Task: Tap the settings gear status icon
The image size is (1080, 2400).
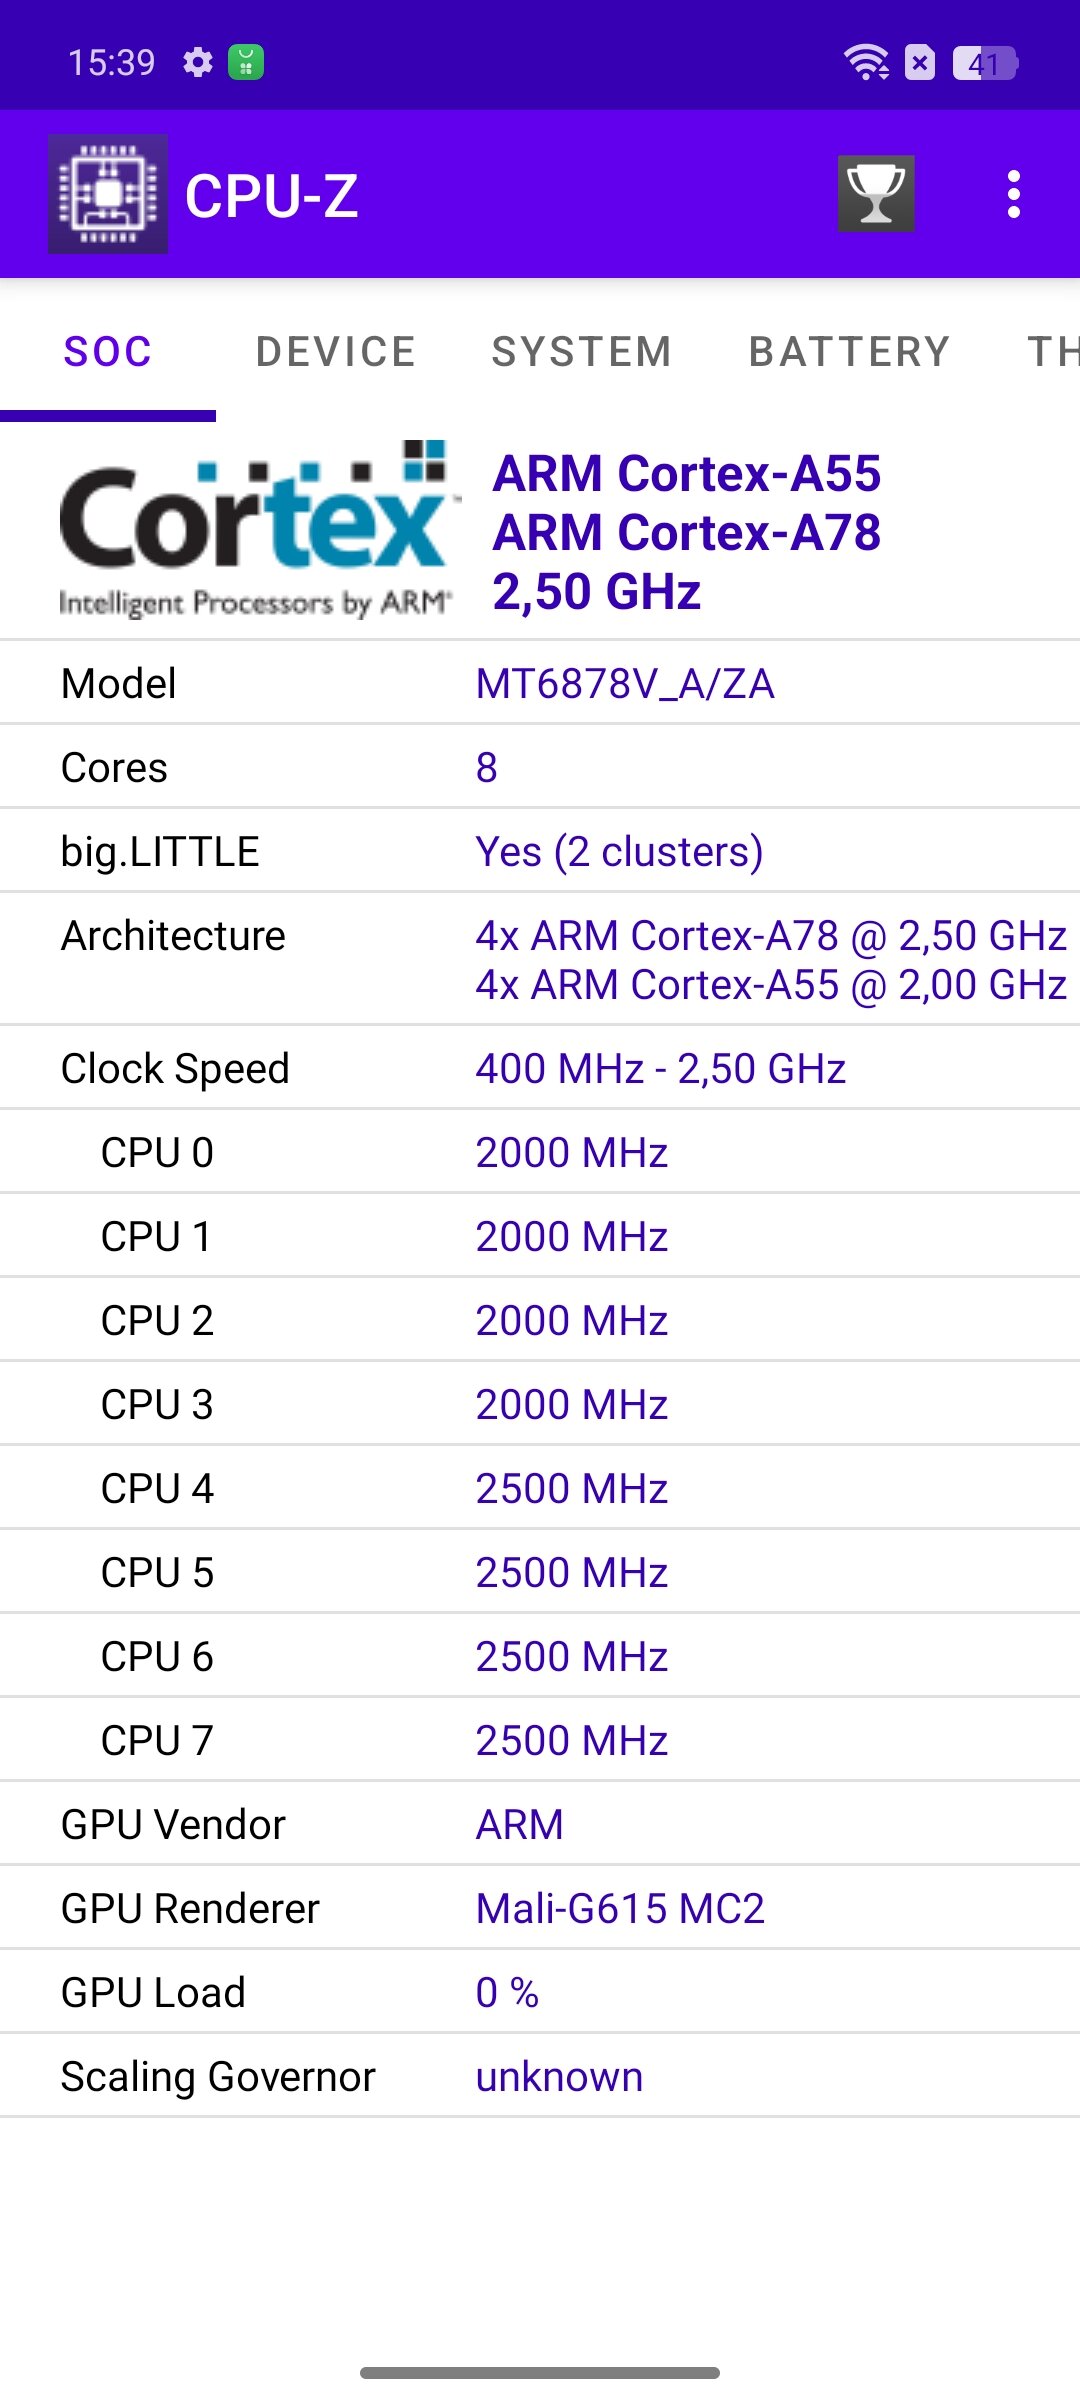Action: 198,62
